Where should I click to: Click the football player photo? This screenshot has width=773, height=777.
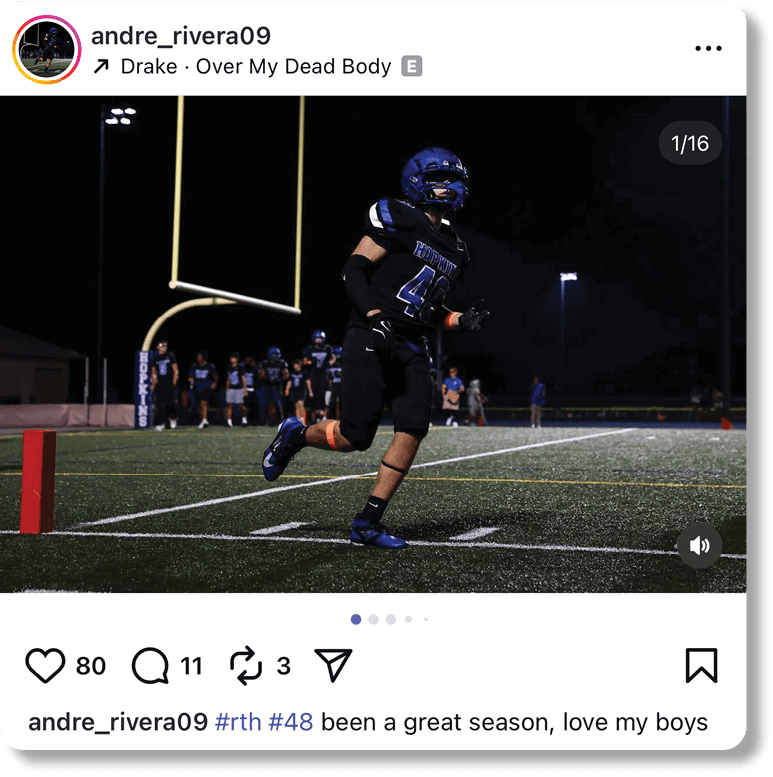point(373,344)
